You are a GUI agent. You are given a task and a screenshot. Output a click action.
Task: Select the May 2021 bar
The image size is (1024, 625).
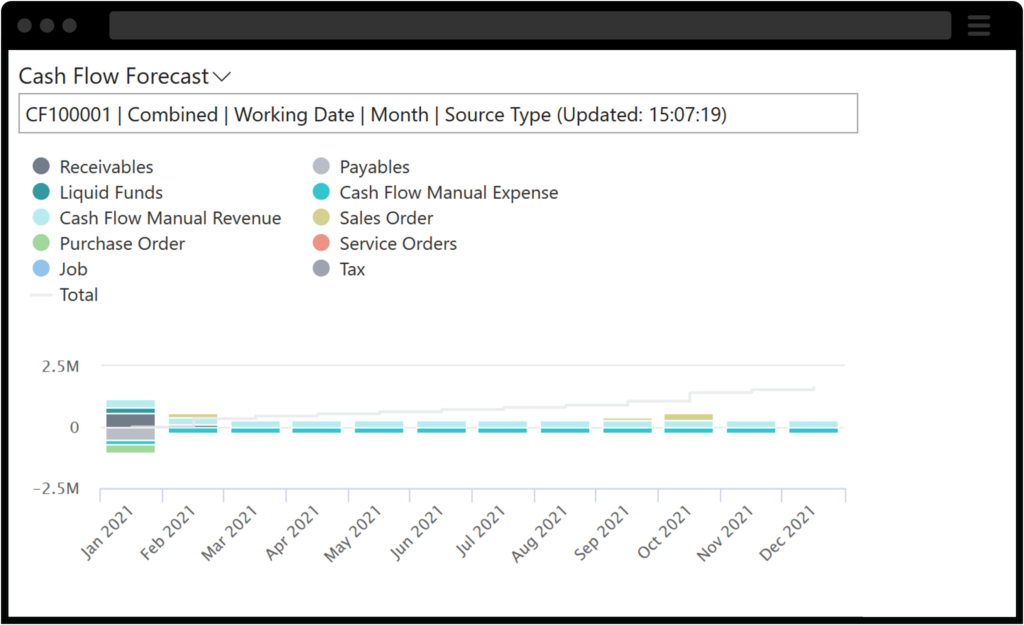379,427
